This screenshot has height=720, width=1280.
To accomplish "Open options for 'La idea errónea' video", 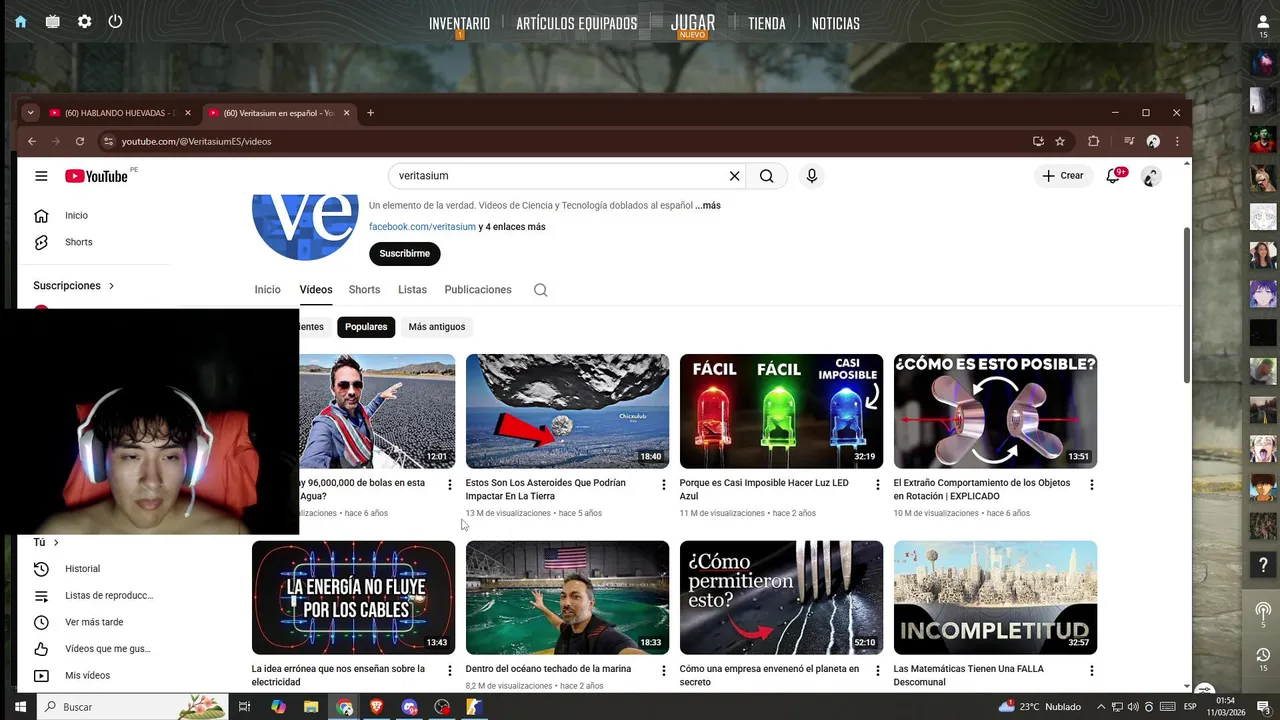I will pos(450,671).
